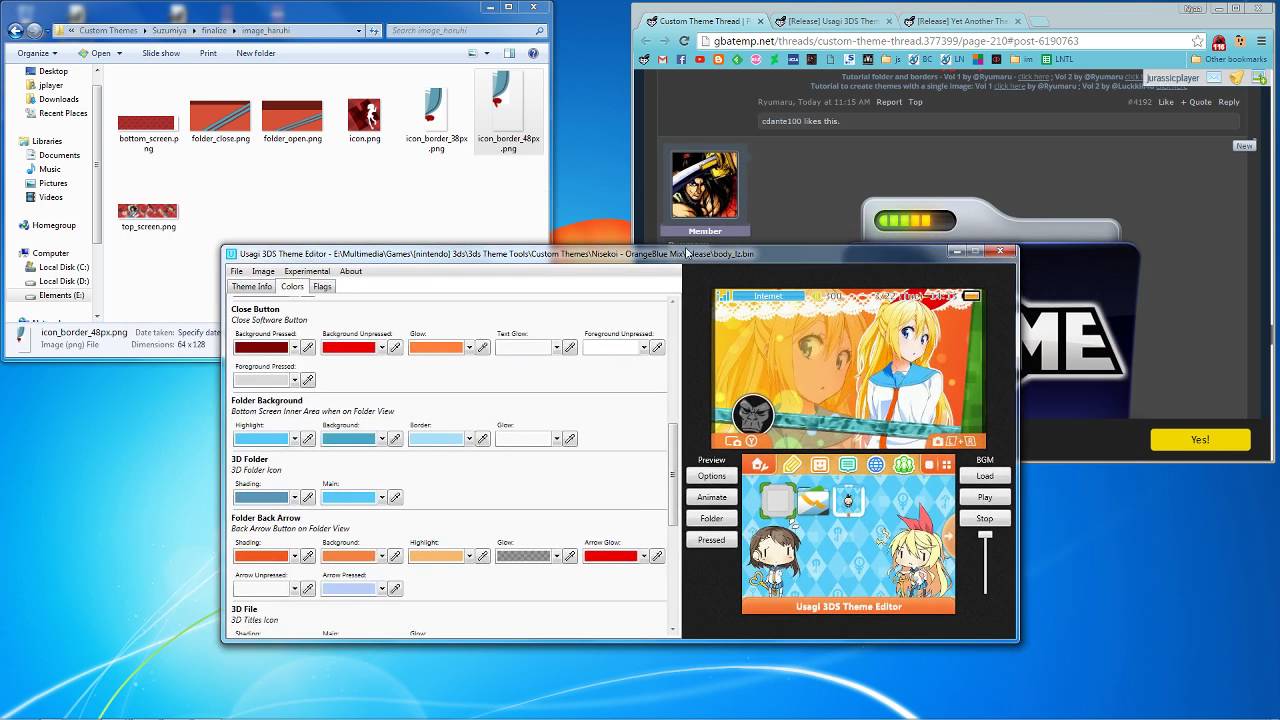Switch to Usagi 3DS Theme release Chrome tab
Image resolution: width=1280 pixels, height=720 pixels.
[x=832, y=21]
